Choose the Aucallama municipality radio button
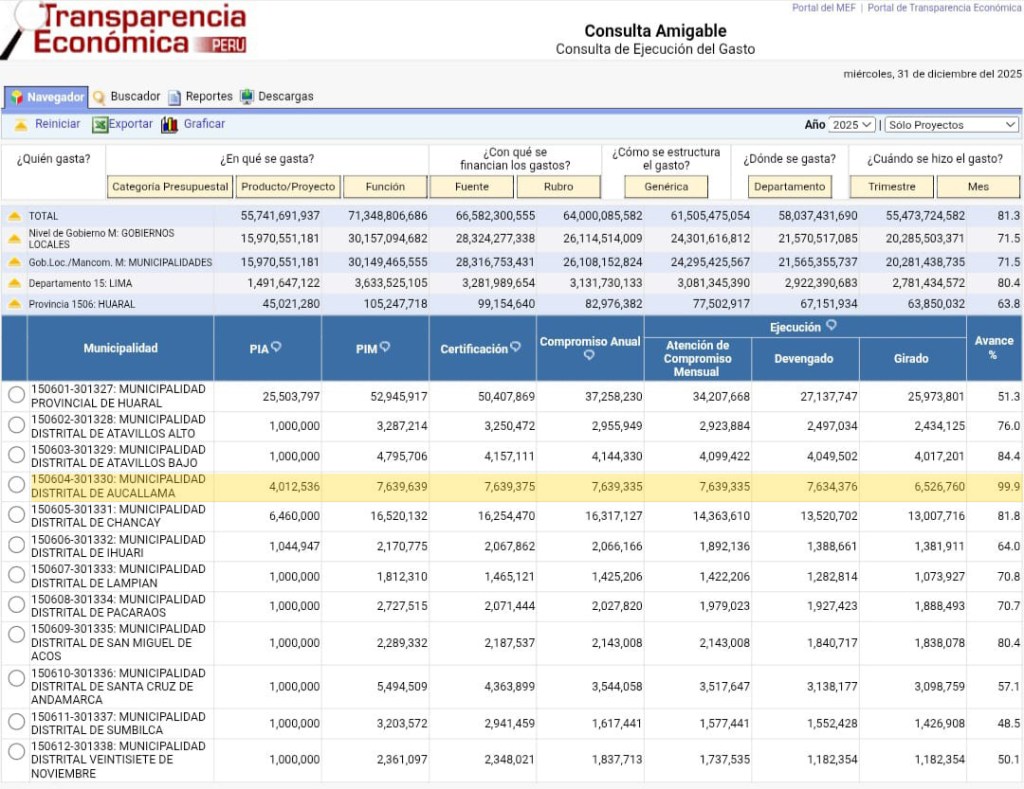Screen dimensions: 1024x789 16,485
